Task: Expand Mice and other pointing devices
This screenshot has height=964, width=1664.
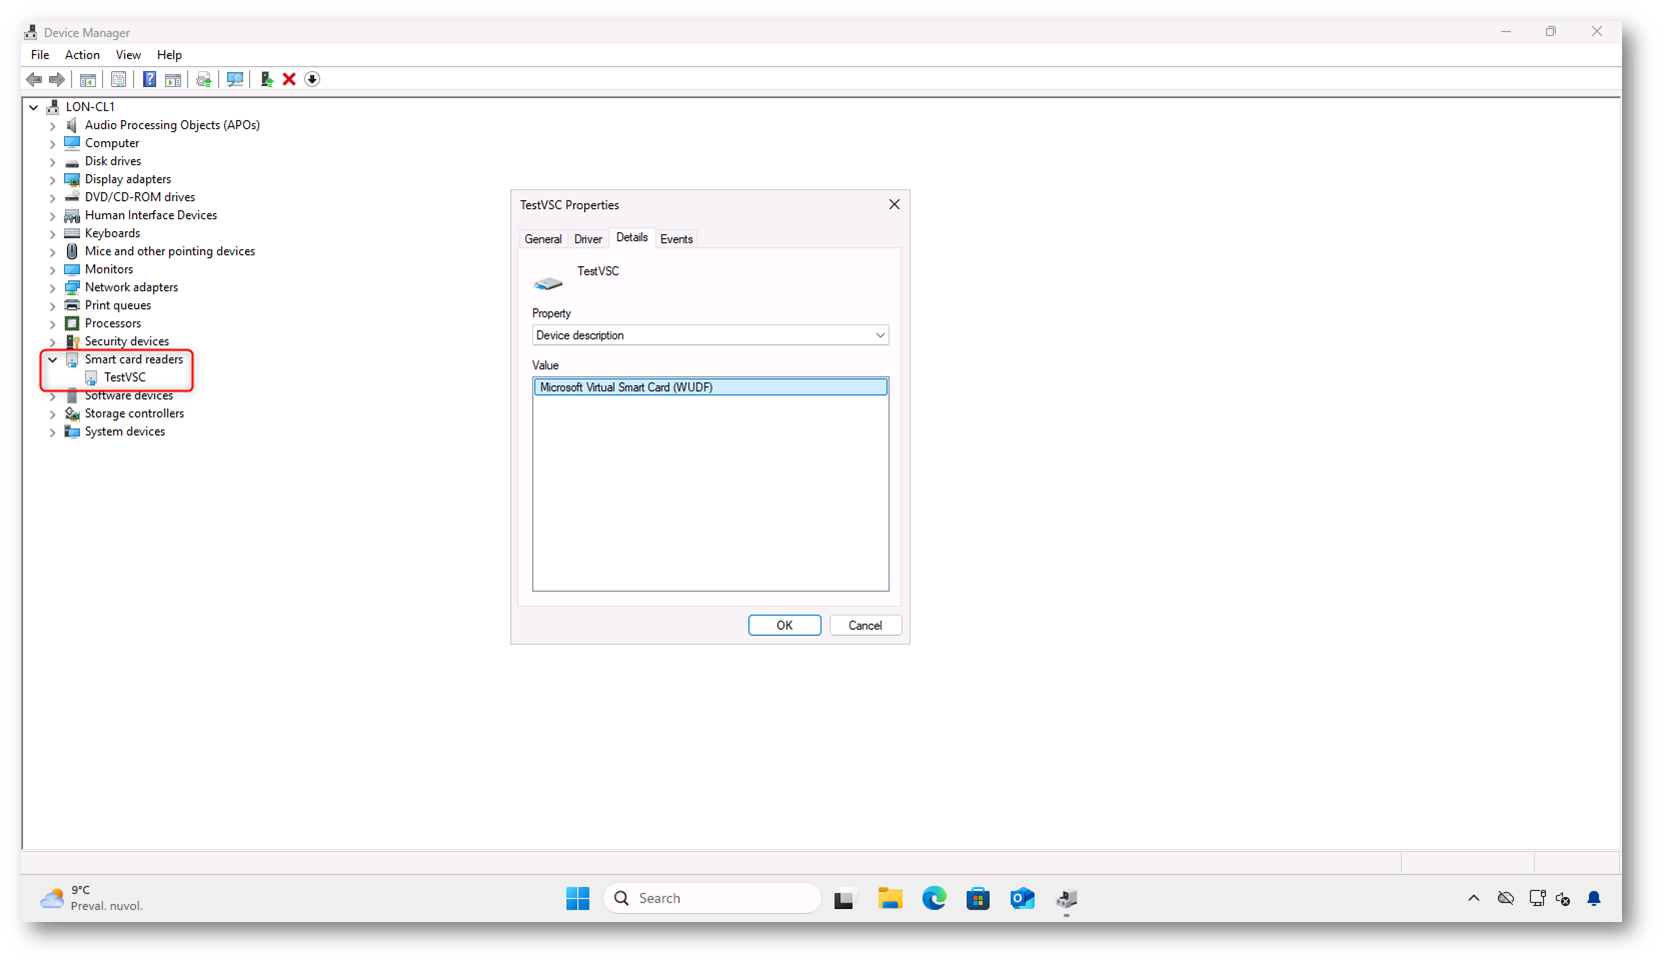Action: [53, 251]
